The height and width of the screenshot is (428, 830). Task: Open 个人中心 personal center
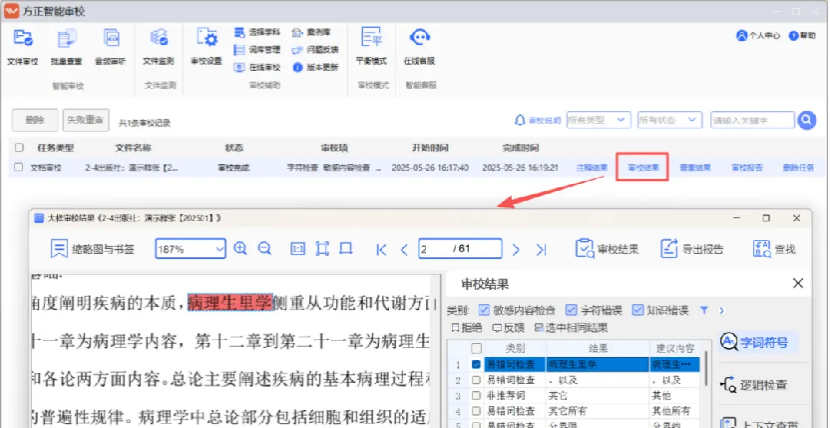coord(758,35)
